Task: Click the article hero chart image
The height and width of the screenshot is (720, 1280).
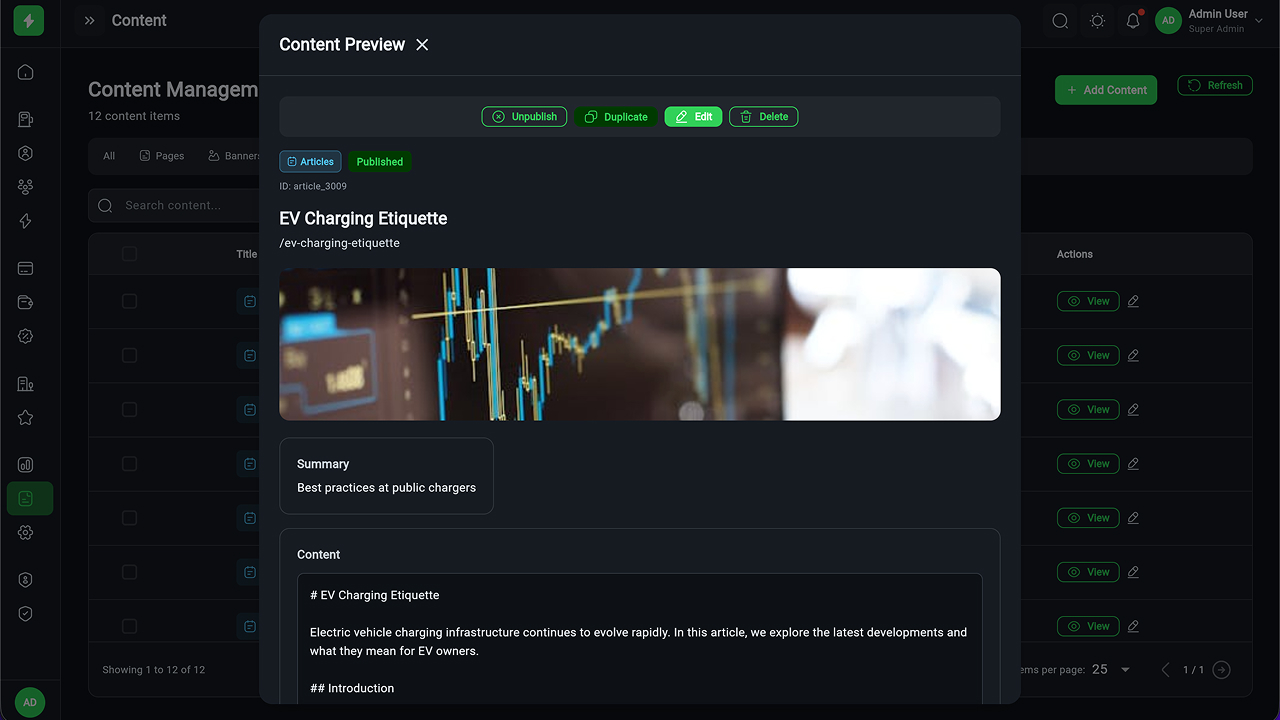Action: click(640, 344)
